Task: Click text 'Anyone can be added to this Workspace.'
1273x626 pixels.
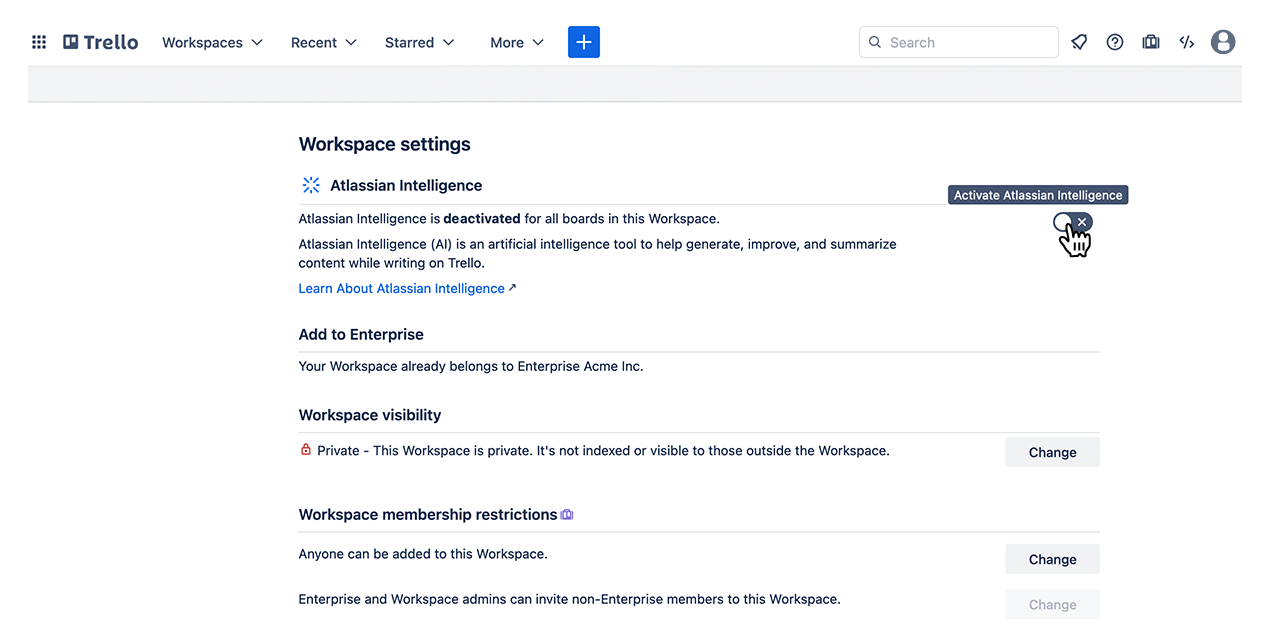Action: coord(423,553)
